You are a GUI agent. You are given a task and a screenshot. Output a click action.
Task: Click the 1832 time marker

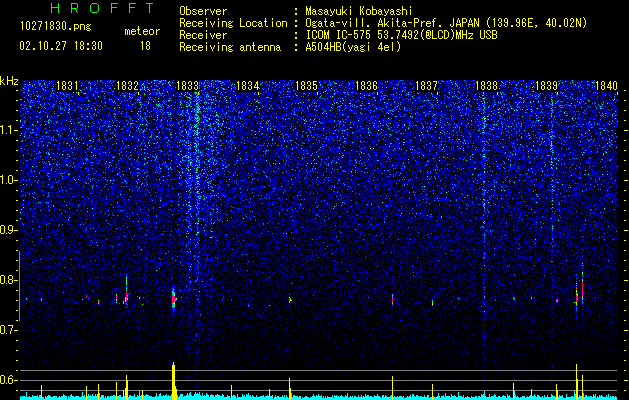(x=127, y=86)
